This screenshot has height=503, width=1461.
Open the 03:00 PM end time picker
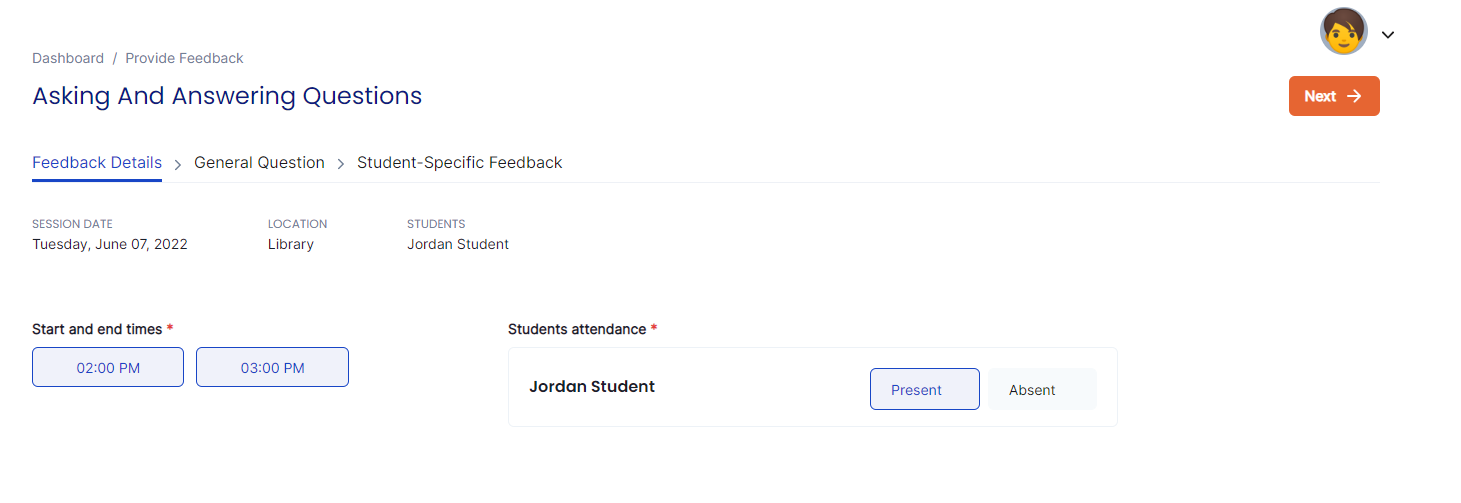[272, 367]
